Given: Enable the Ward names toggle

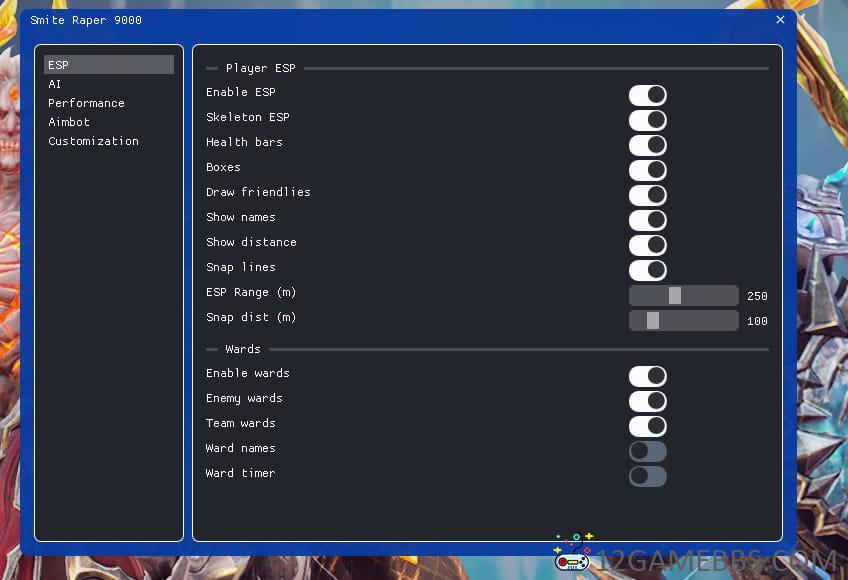Looking at the screenshot, I should point(647,451).
